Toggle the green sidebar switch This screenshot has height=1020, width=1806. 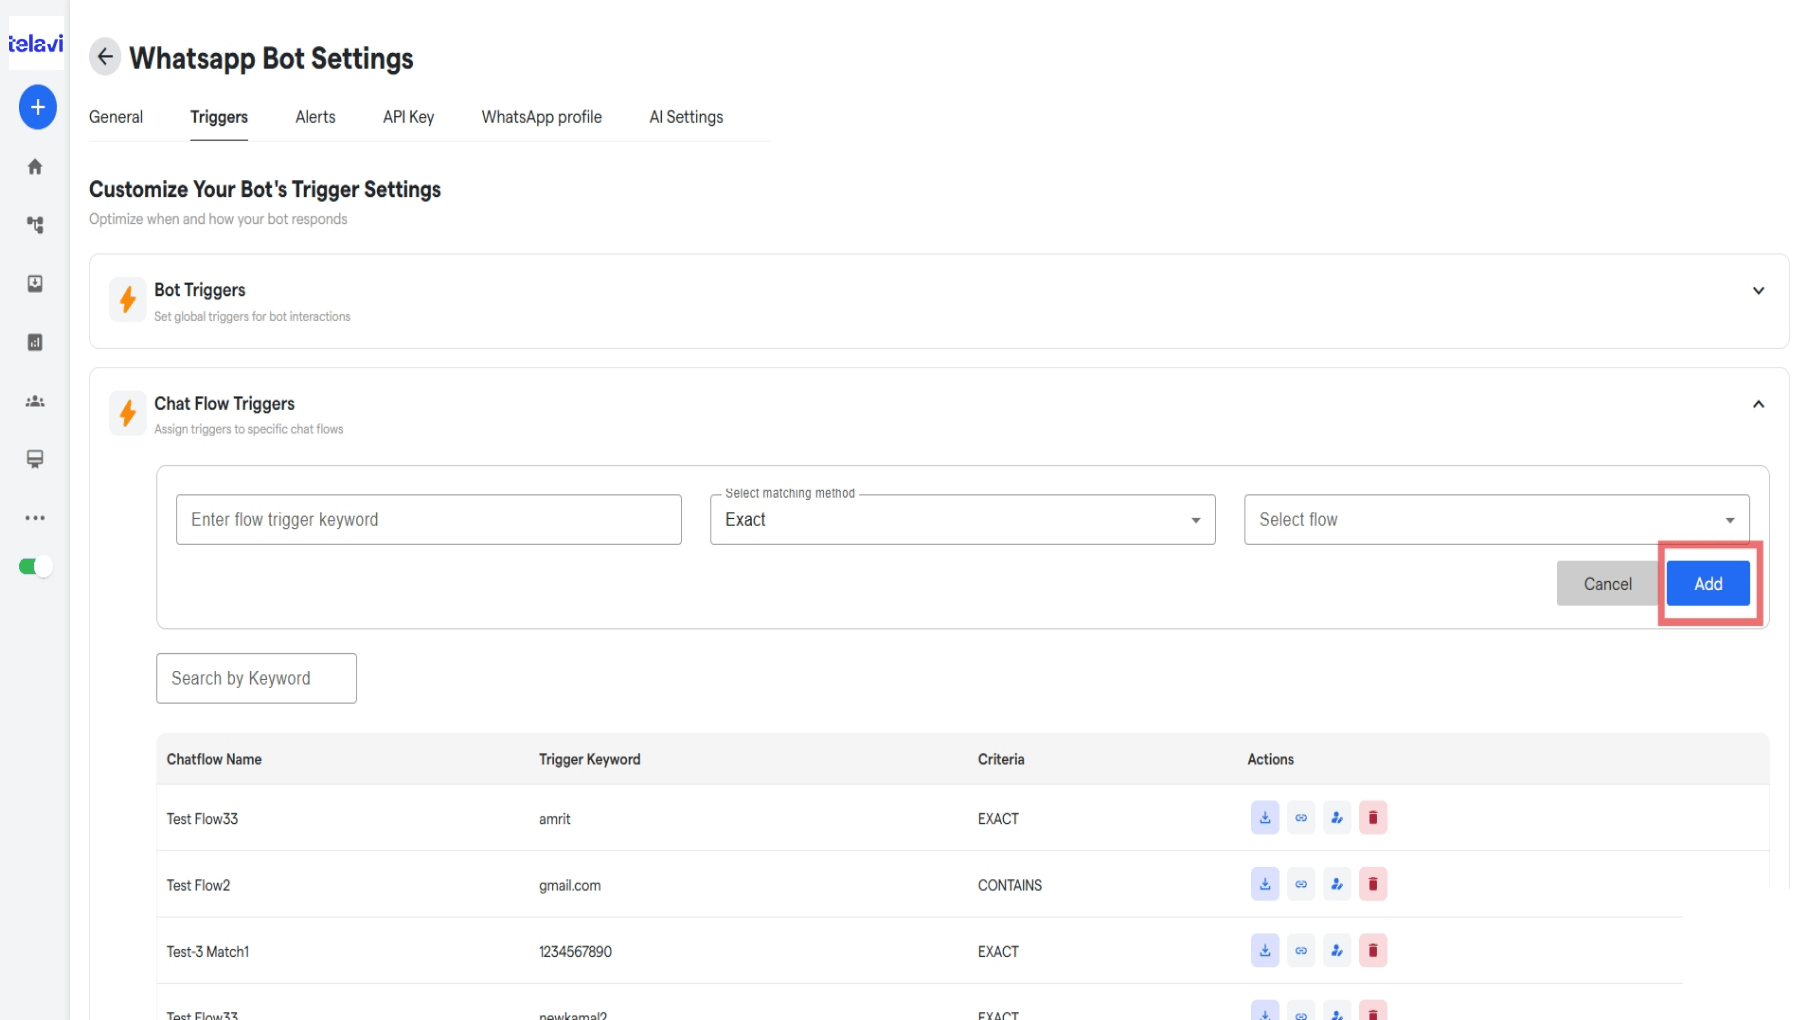pyautogui.click(x=35, y=567)
